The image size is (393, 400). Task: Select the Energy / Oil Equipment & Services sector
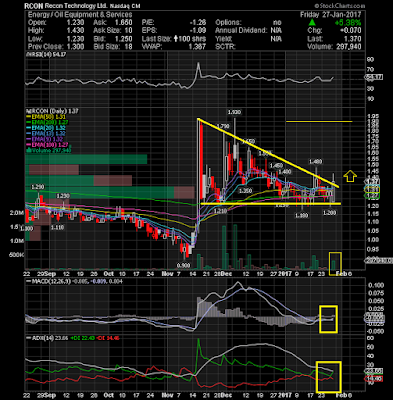80,15
